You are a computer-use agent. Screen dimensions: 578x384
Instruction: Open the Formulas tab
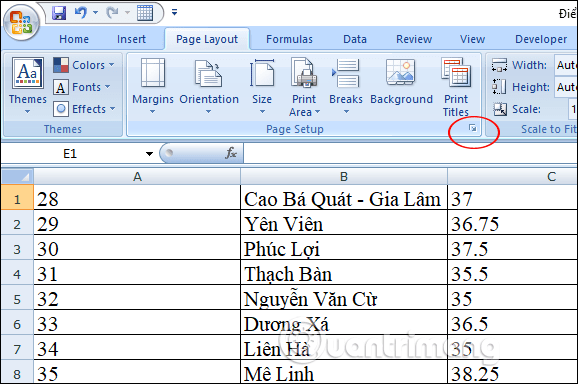click(289, 39)
